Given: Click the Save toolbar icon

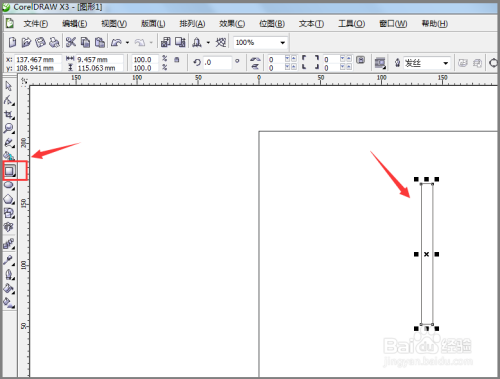Looking at the screenshot, I should point(40,42).
